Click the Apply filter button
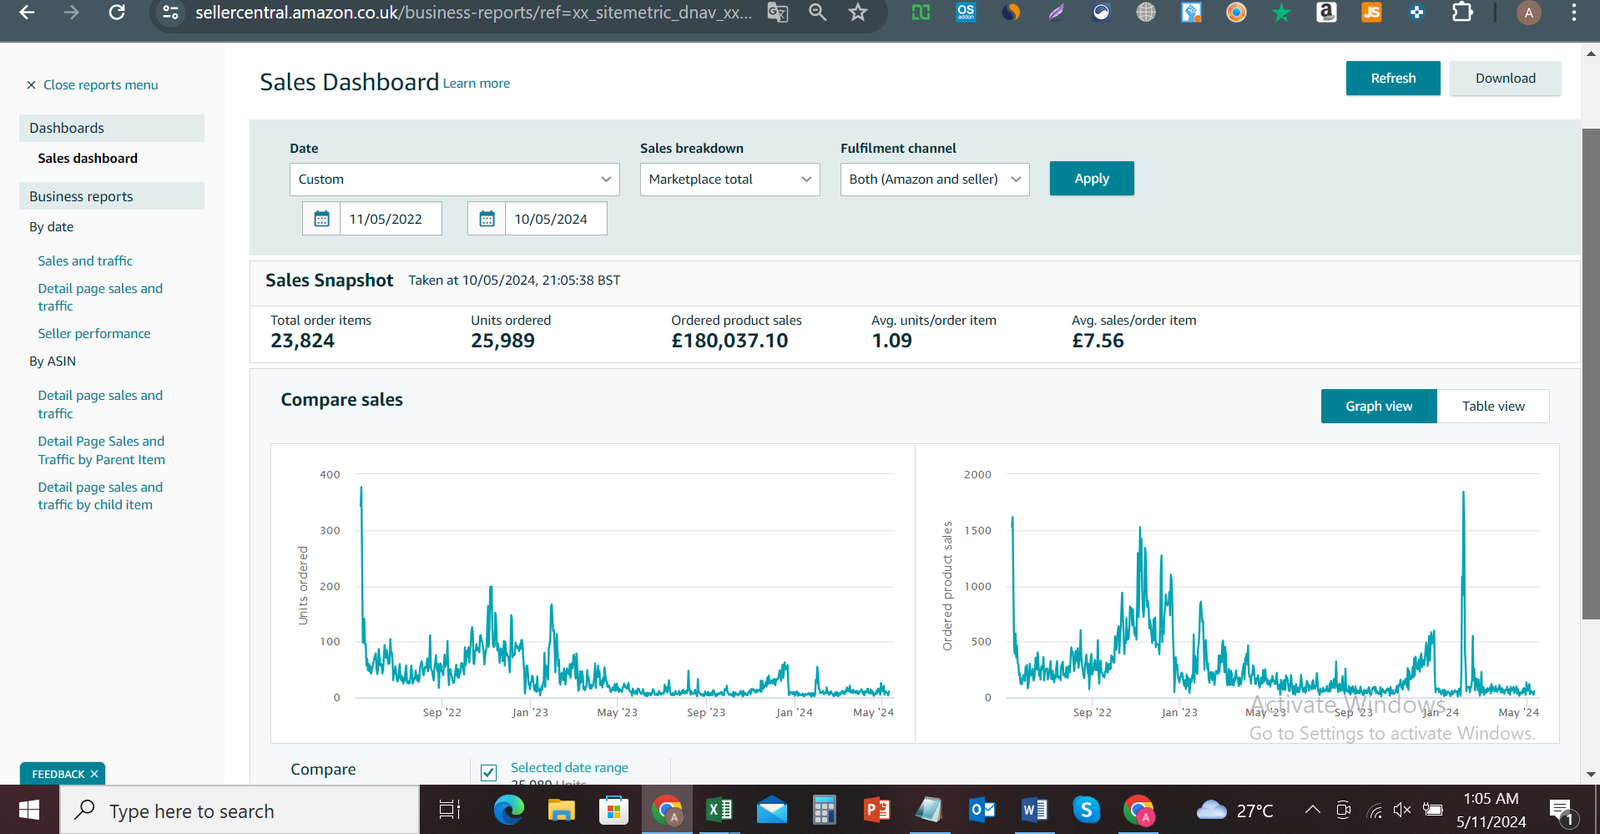The height and width of the screenshot is (834, 1600). pos(1091,179)
